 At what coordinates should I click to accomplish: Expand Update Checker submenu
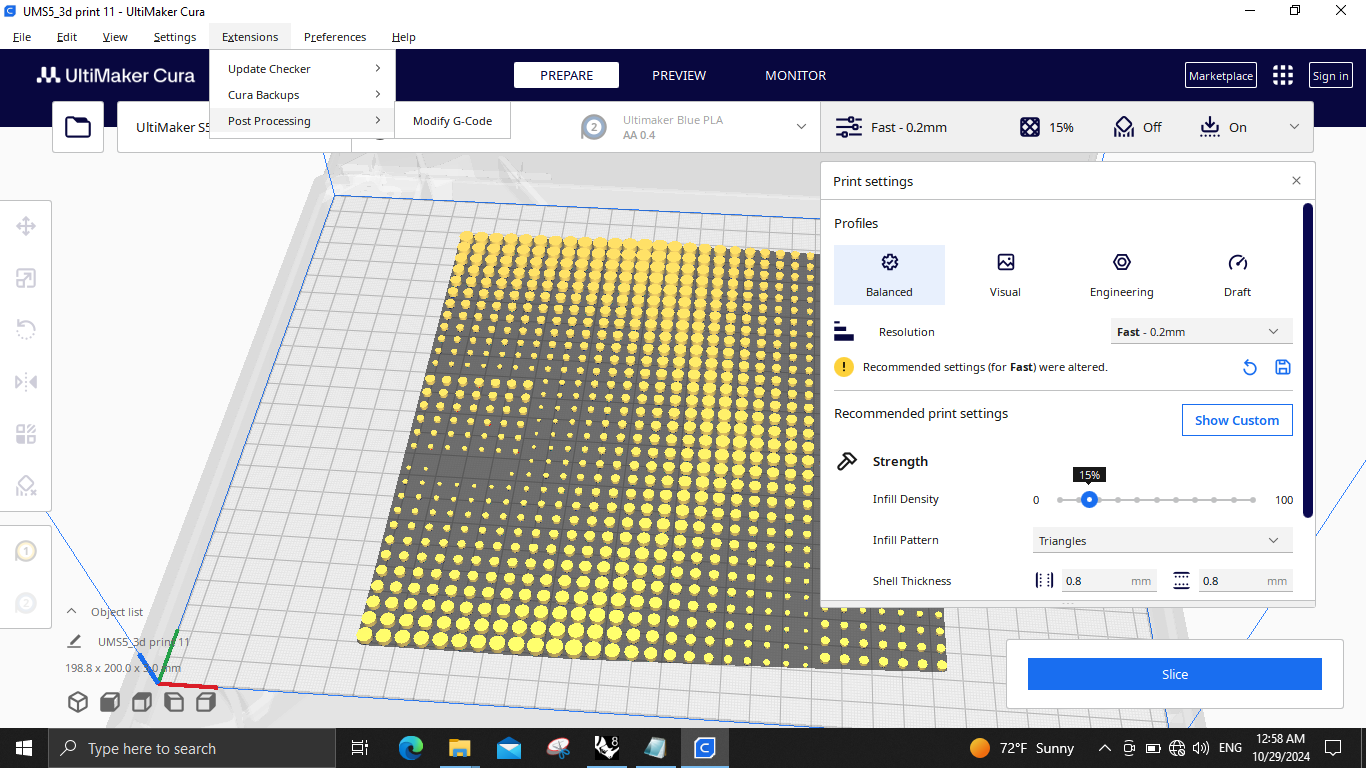tap(303, 69)
